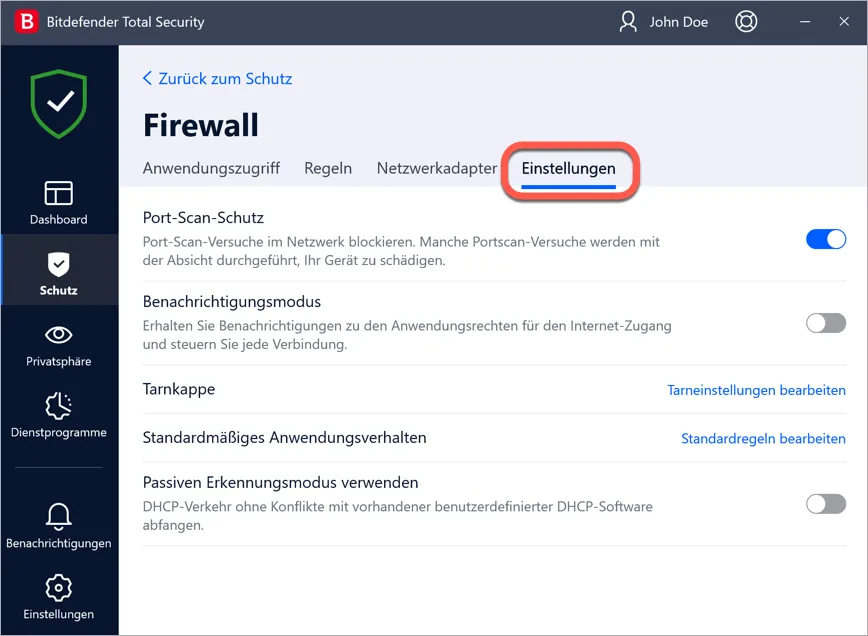Select the Schutz shield icon in sidebar
This screenshot has width=868, height=636.
59,264
